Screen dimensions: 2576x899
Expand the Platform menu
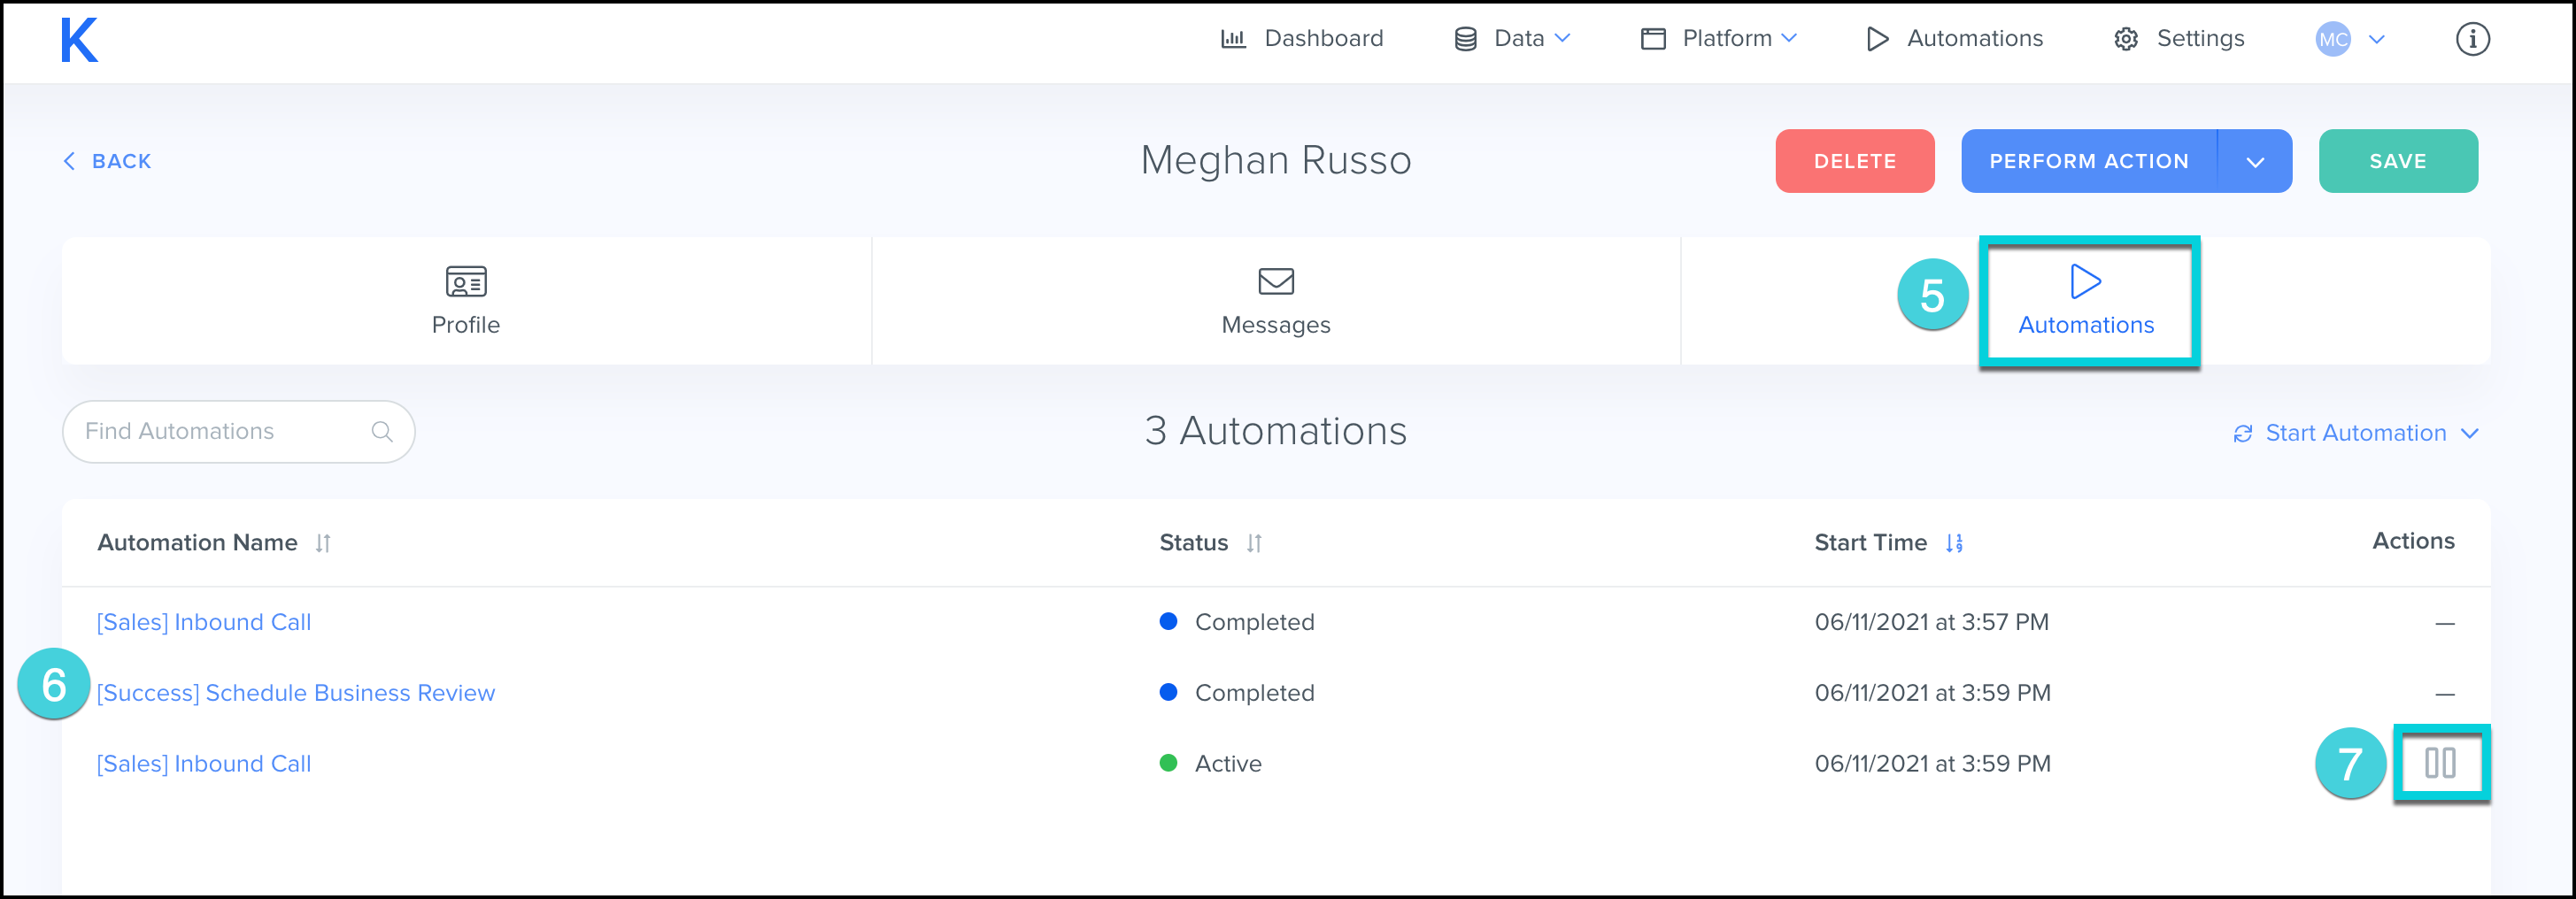click(1719, 39)
